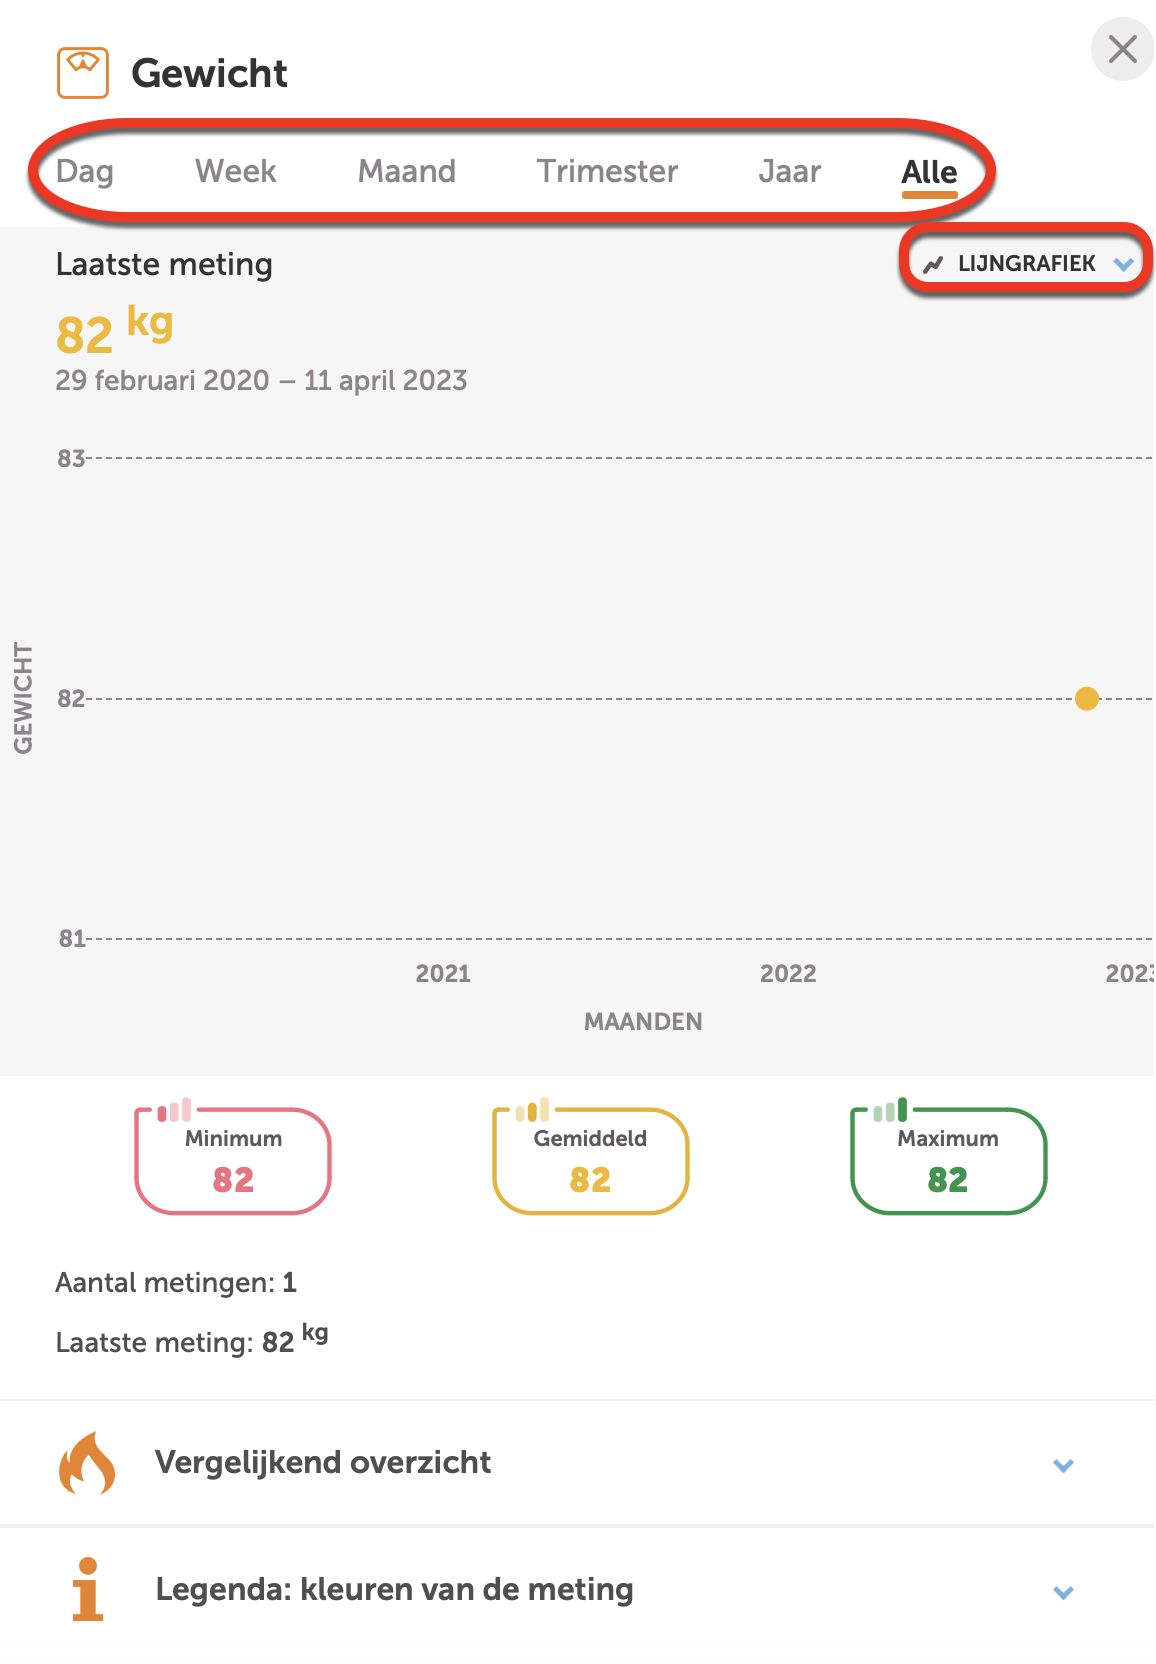Select the Trimester period tab
Image resolution: width=1156 pixels, height=1664 pixels.
tap(607, 171)
